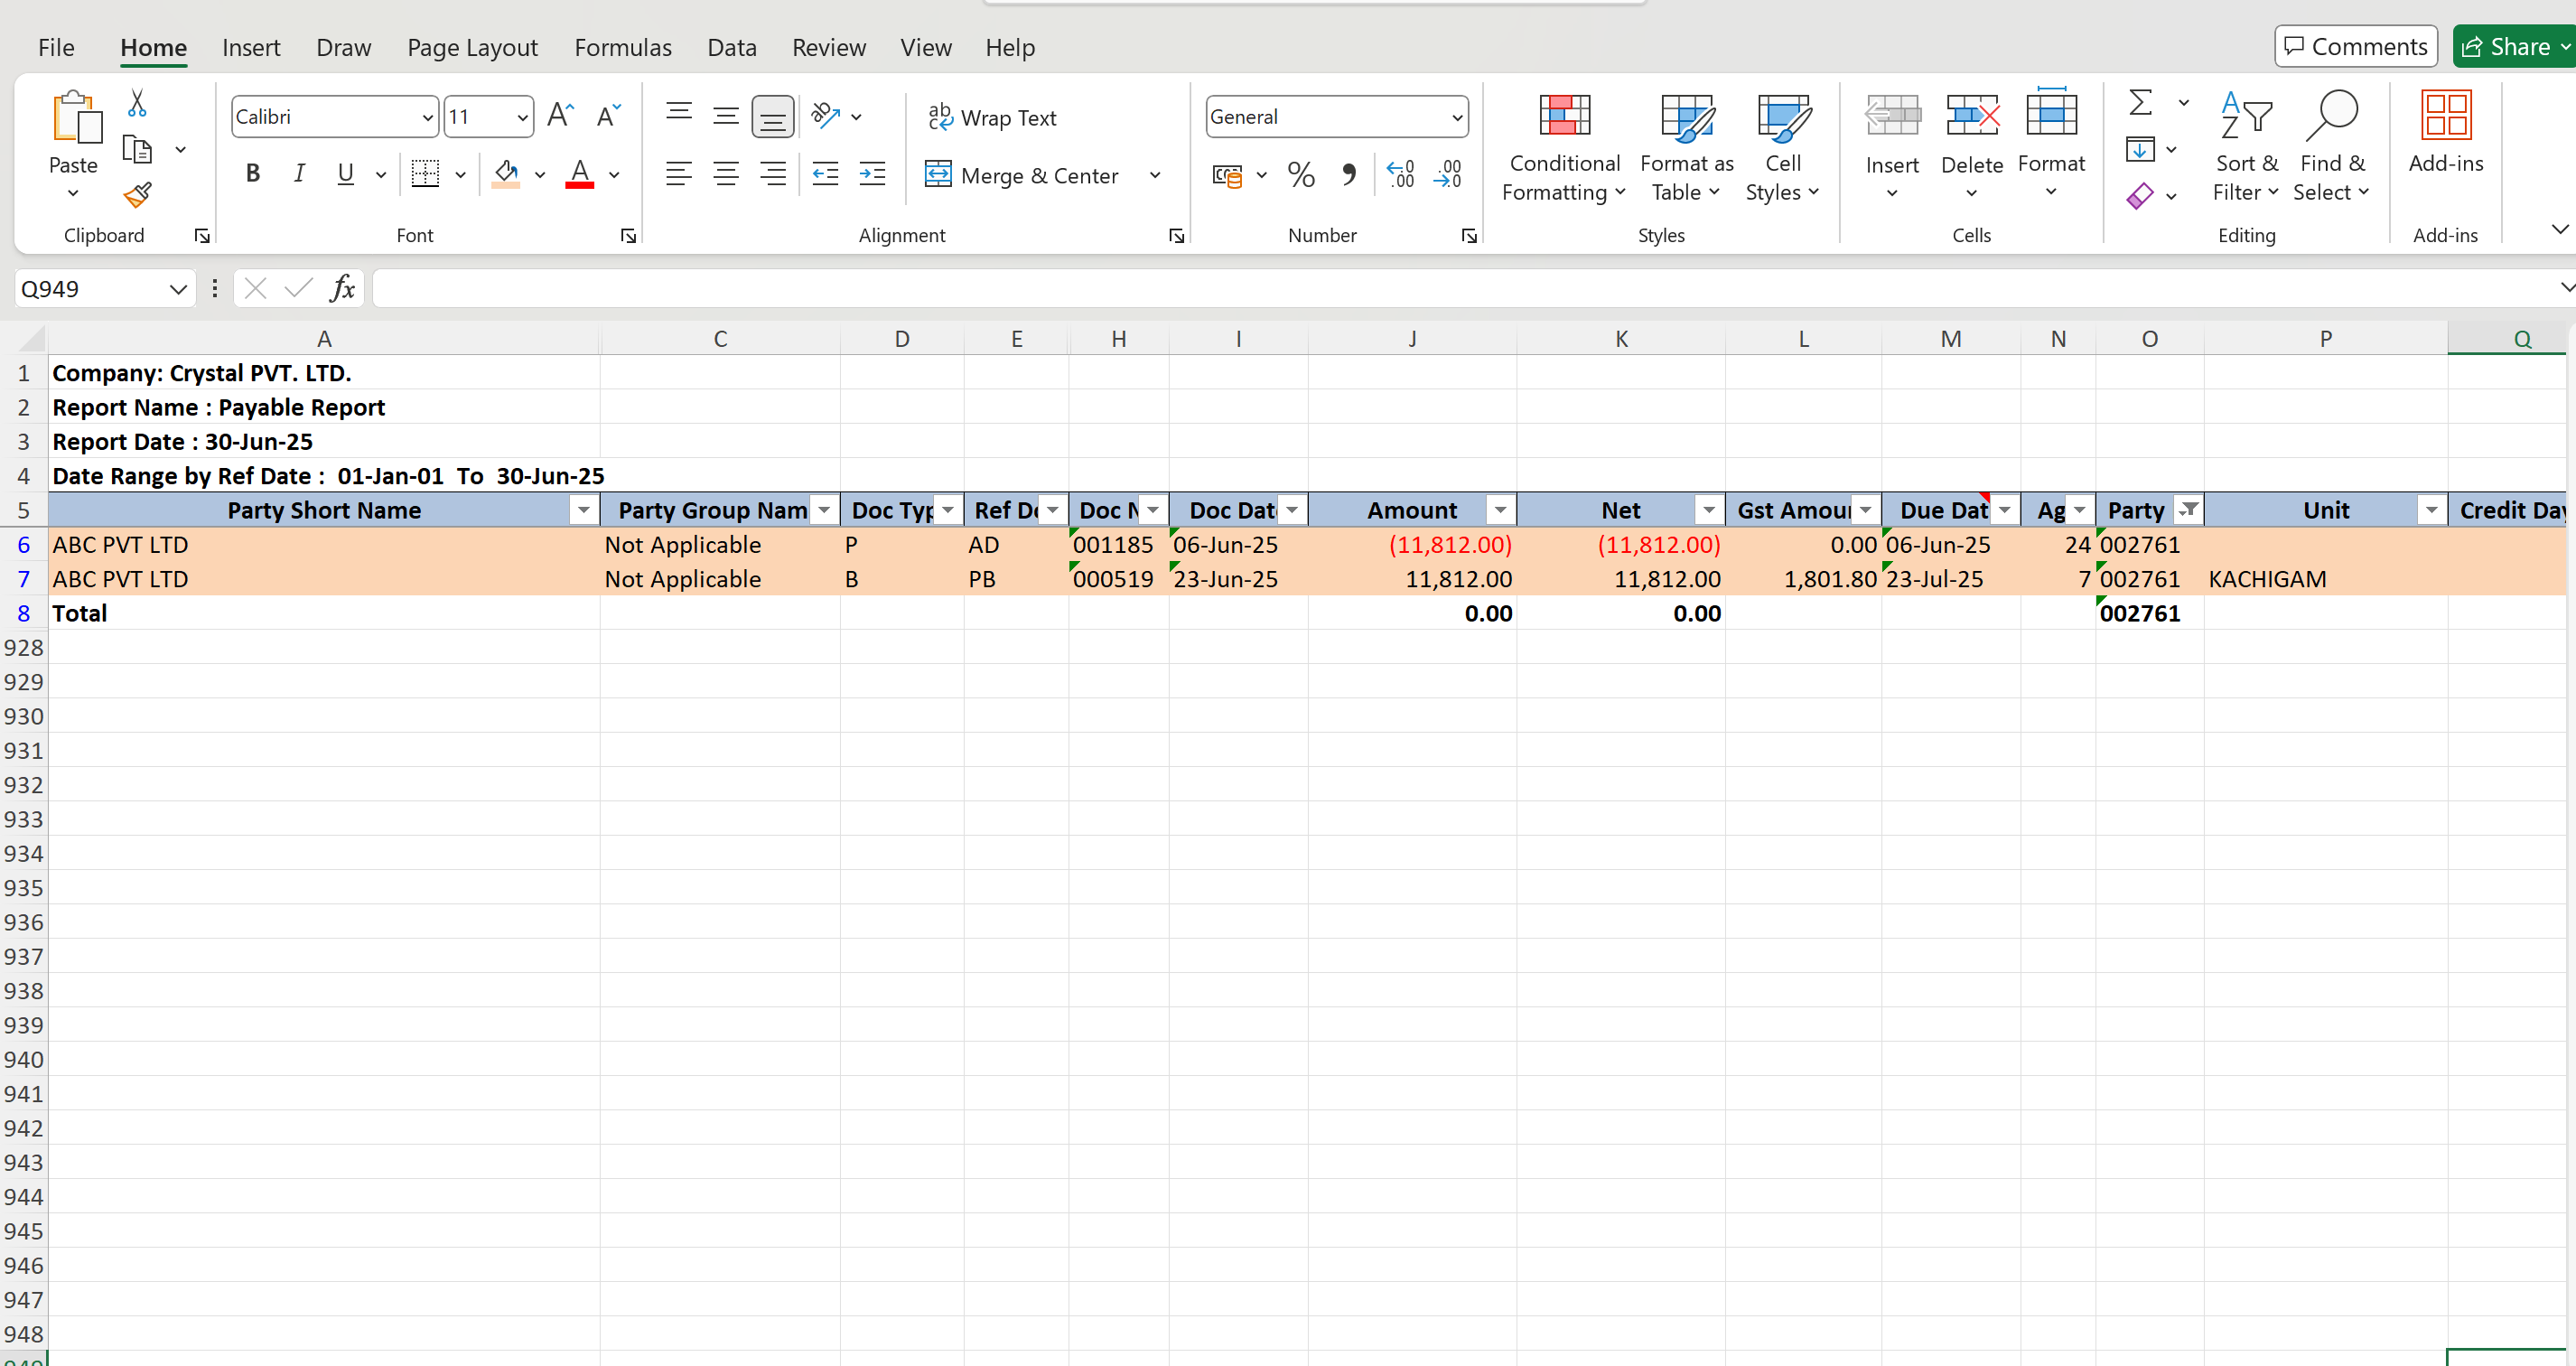Toggle bold formatting
Viewport: 2576px width, 1366px height.
252,173
